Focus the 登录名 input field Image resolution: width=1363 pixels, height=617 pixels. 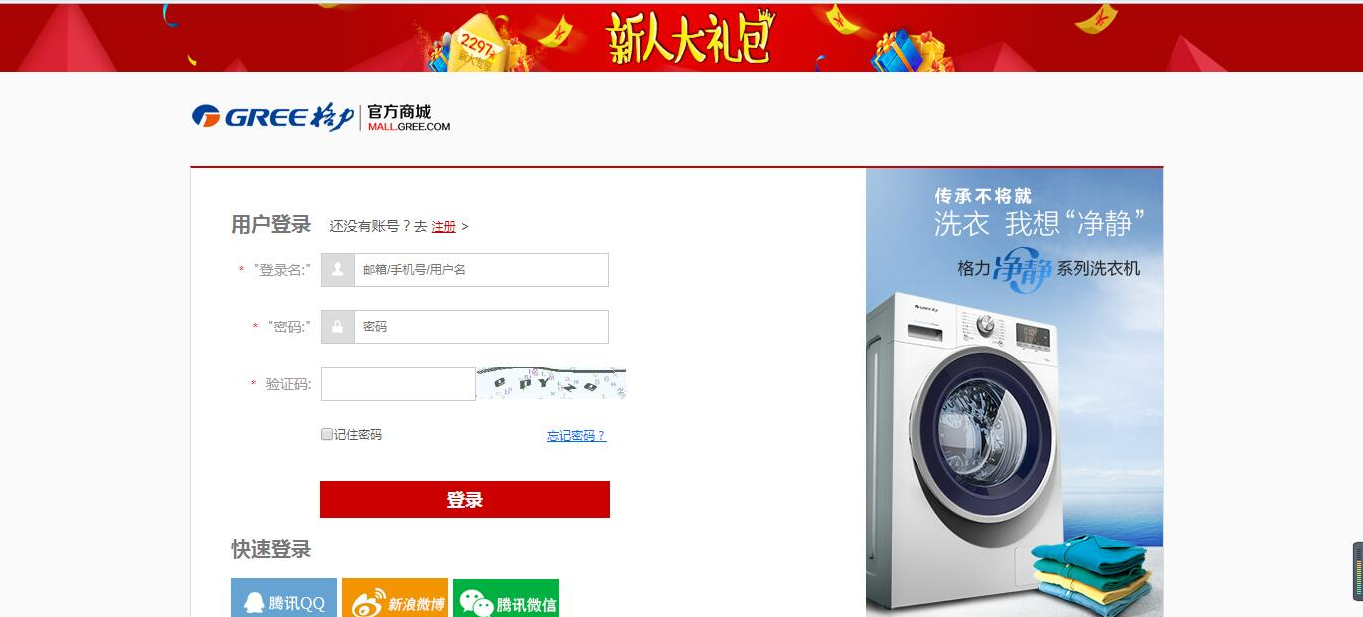point(481,270)
